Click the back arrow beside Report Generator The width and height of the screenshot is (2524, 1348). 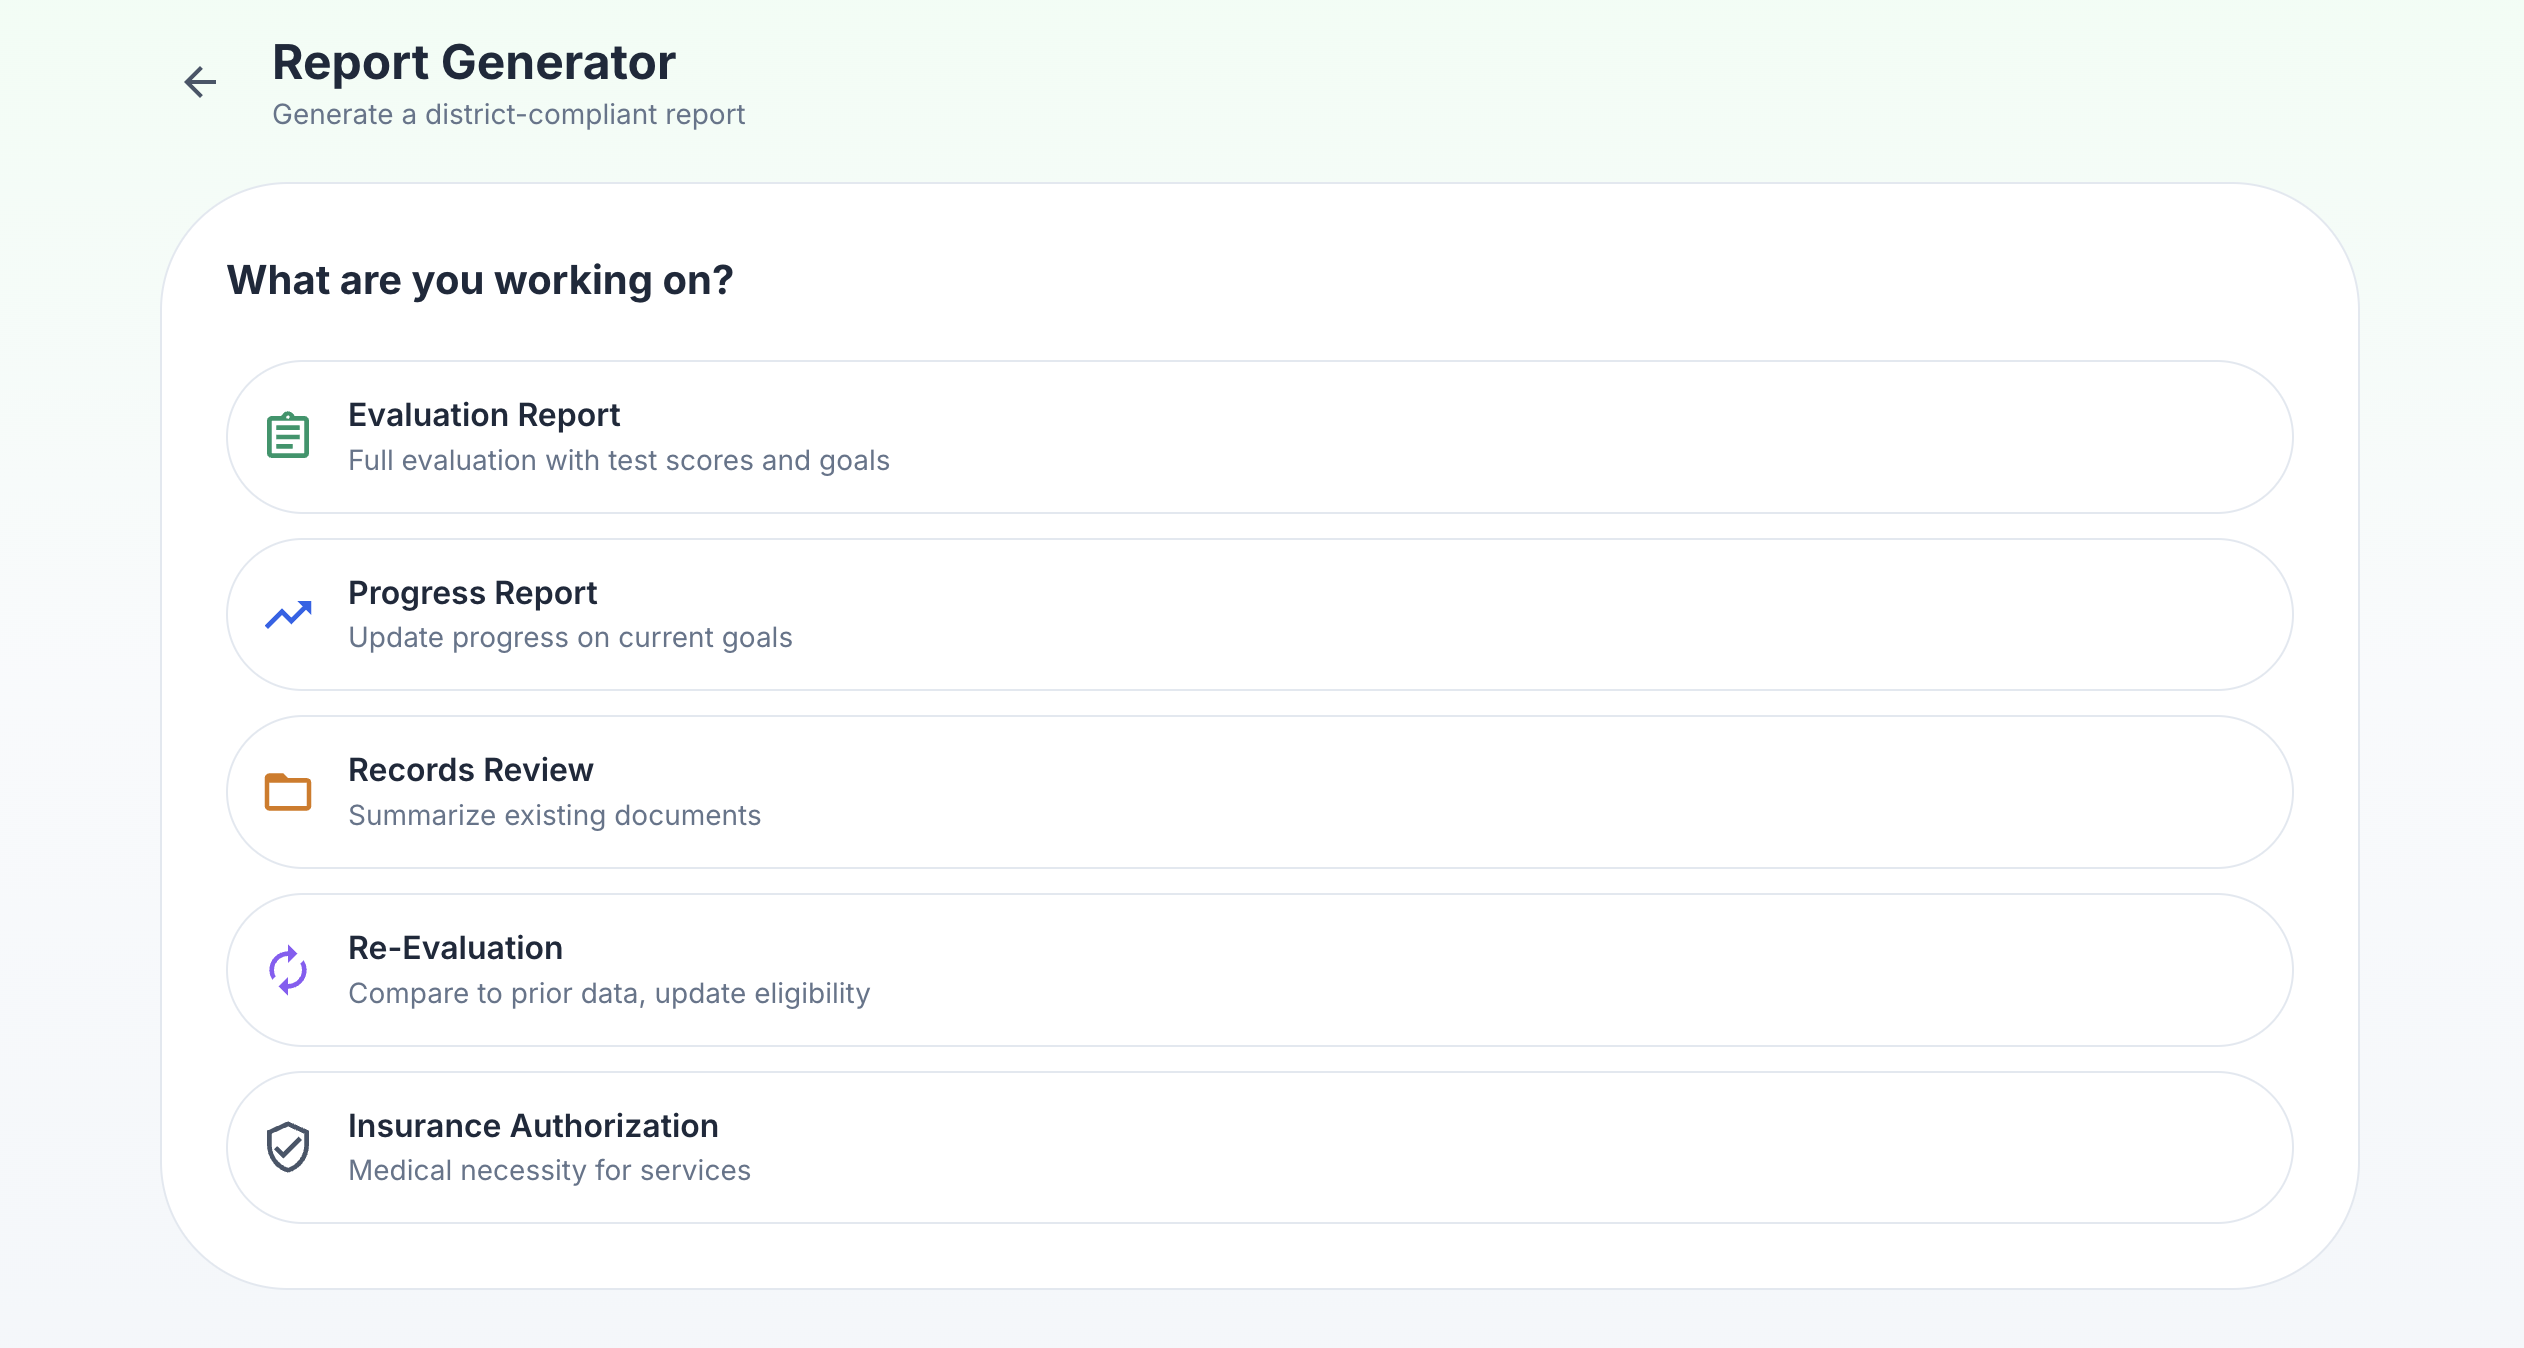200,81
